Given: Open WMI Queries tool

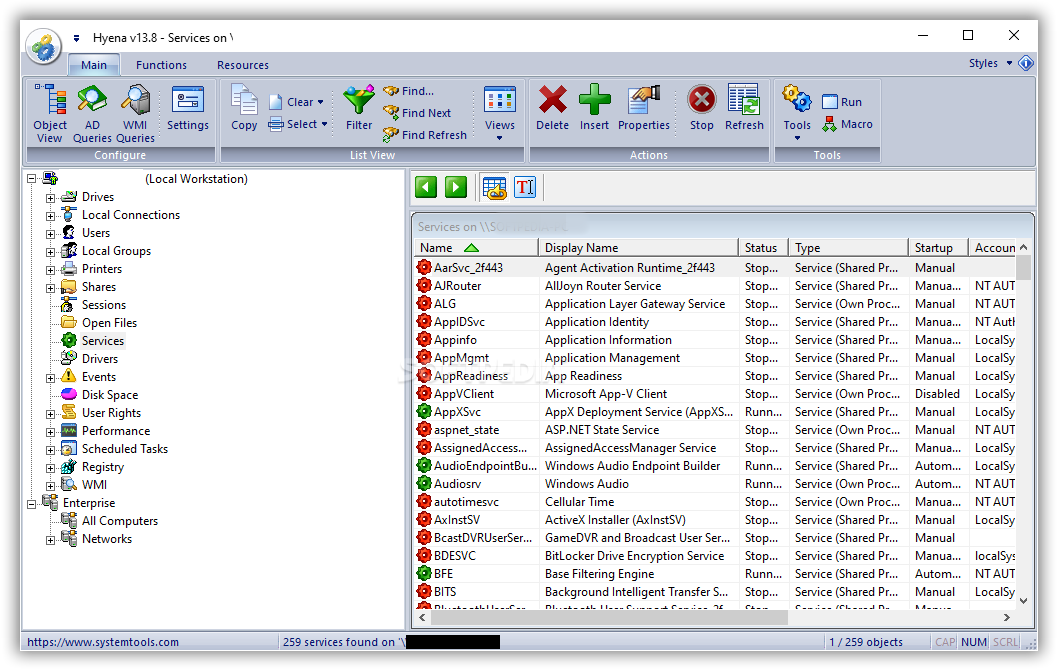Looking at the screenshot, I should click(x=135, y=113).
